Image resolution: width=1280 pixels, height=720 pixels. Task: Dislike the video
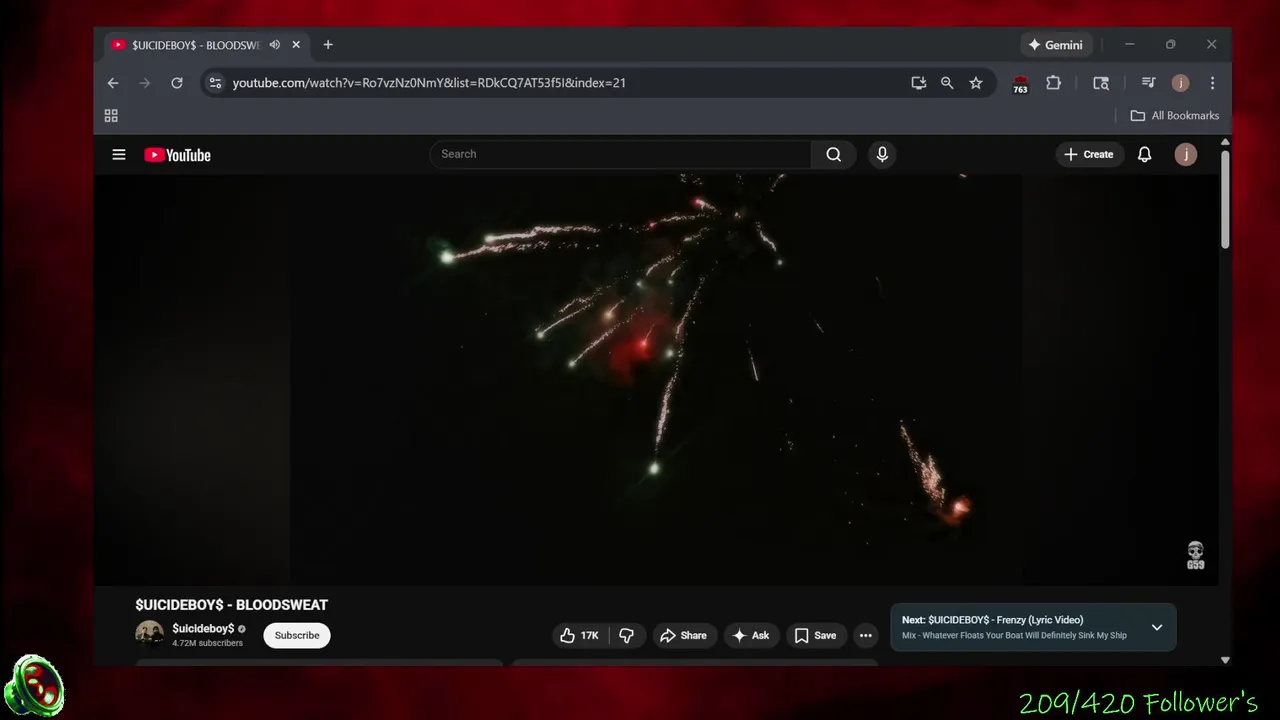(x=626, y=635)
